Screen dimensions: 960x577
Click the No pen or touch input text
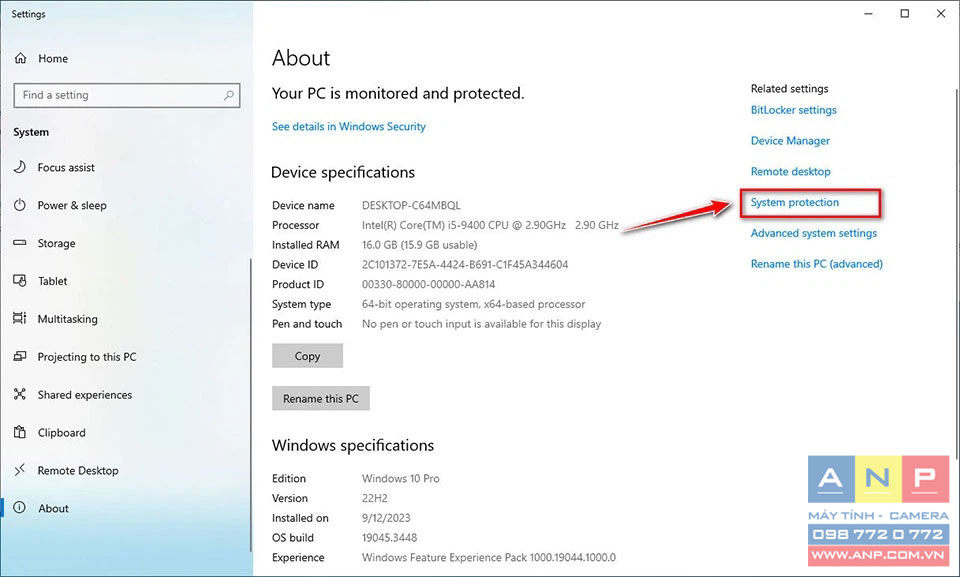tap(481, 323)
